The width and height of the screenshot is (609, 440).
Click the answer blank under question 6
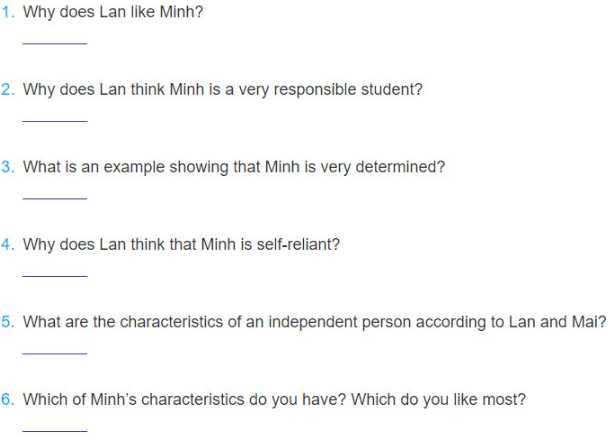55,428
